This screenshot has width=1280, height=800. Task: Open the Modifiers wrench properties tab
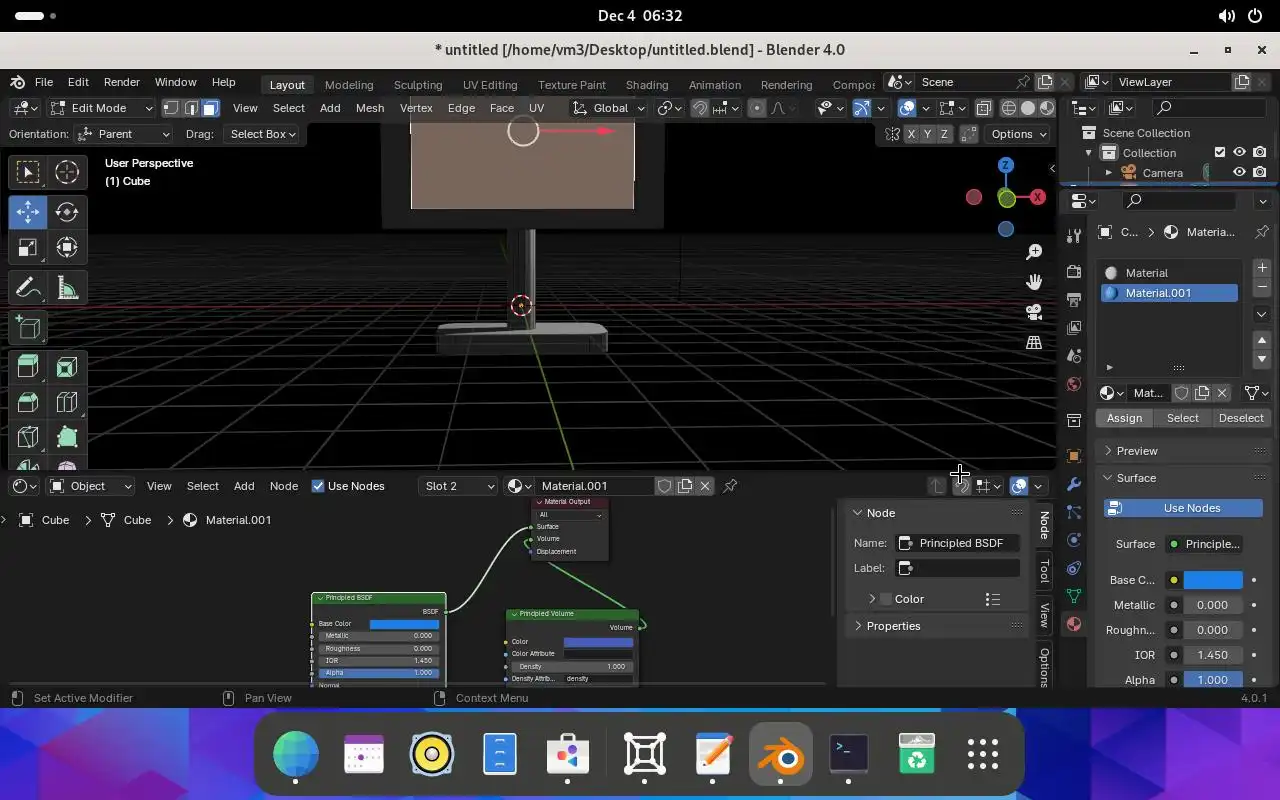click(x=1074, y=484)
